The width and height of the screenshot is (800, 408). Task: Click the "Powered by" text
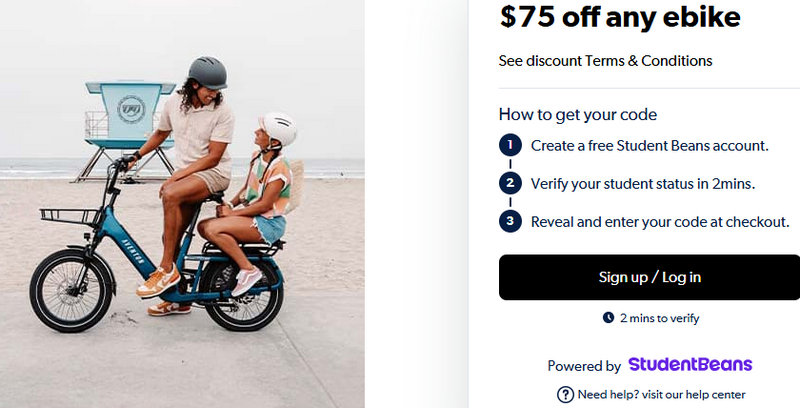pyautogui.click(x=584, y=366)
